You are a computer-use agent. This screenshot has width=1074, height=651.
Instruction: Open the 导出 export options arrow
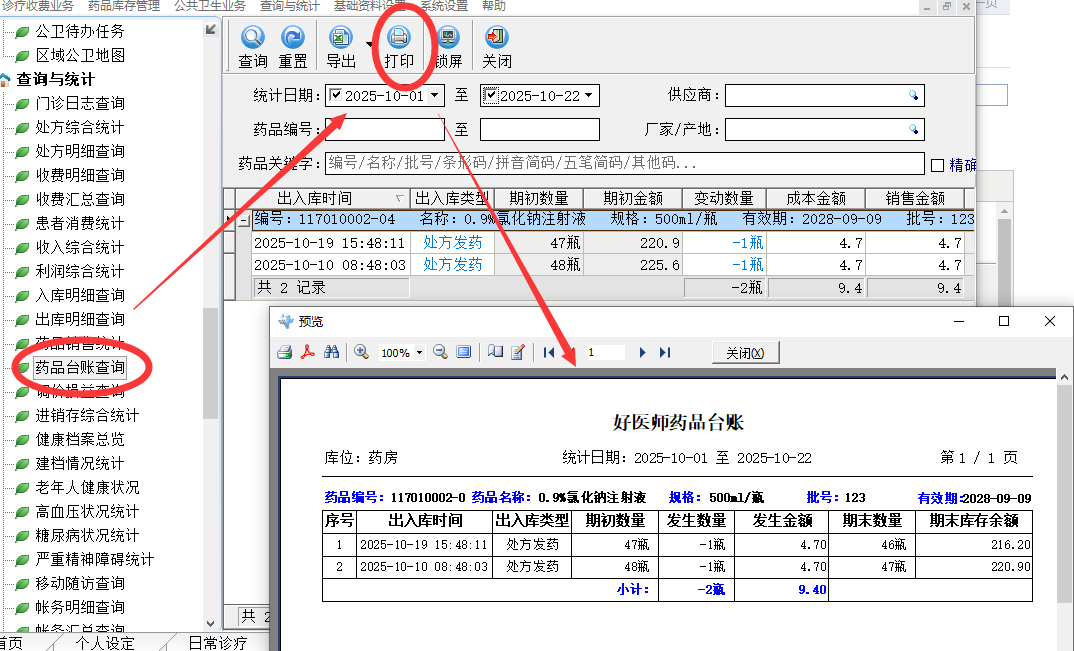point(369,45)
